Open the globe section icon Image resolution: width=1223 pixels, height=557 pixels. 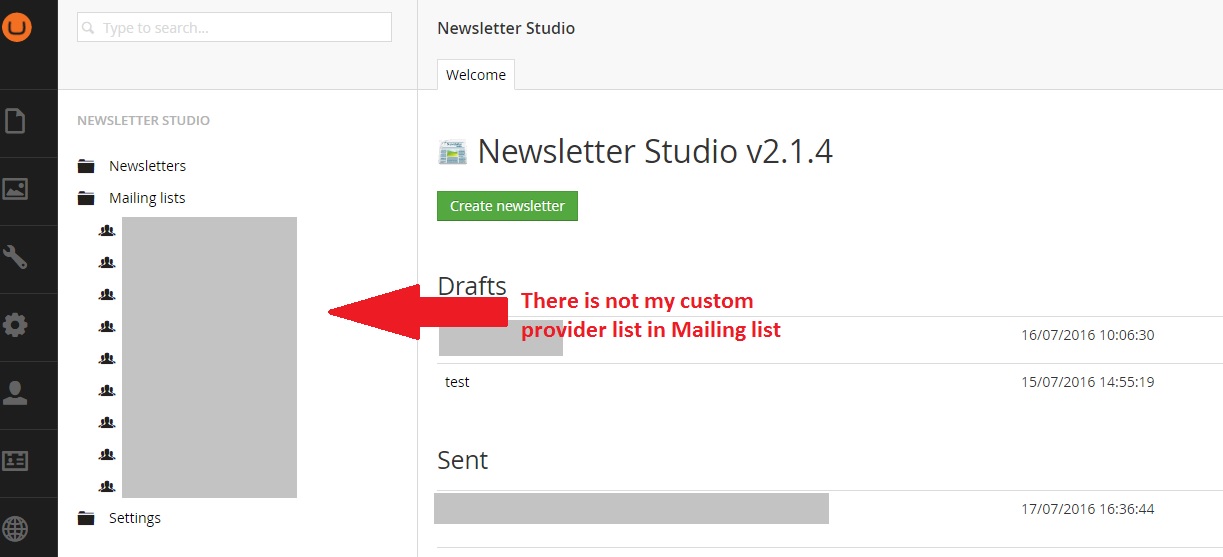coord(15,528)
